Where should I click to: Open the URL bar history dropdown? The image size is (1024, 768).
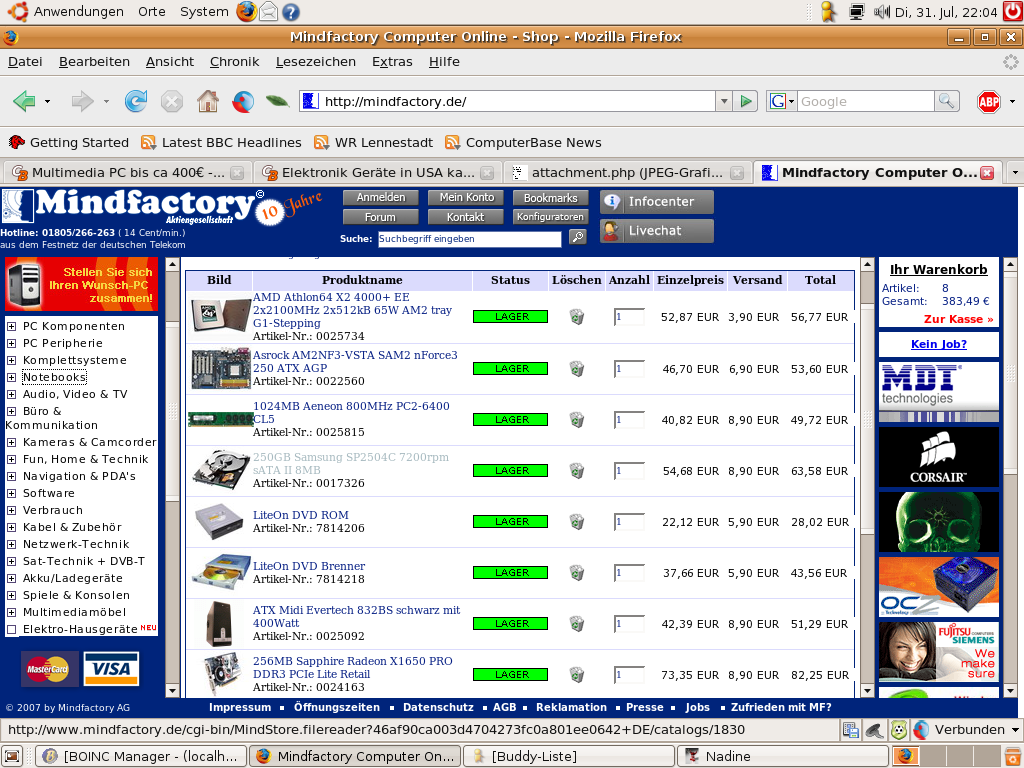click(724, 101)
